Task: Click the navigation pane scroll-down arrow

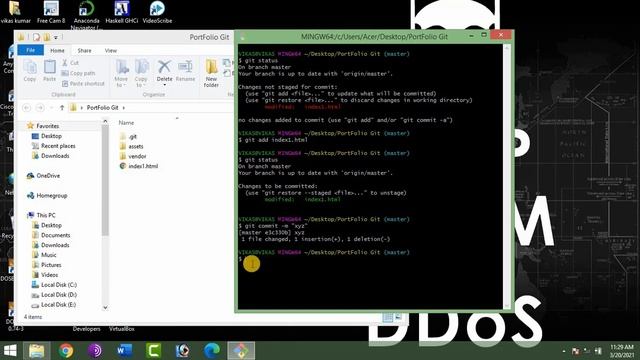Action: tap(105, 307)
